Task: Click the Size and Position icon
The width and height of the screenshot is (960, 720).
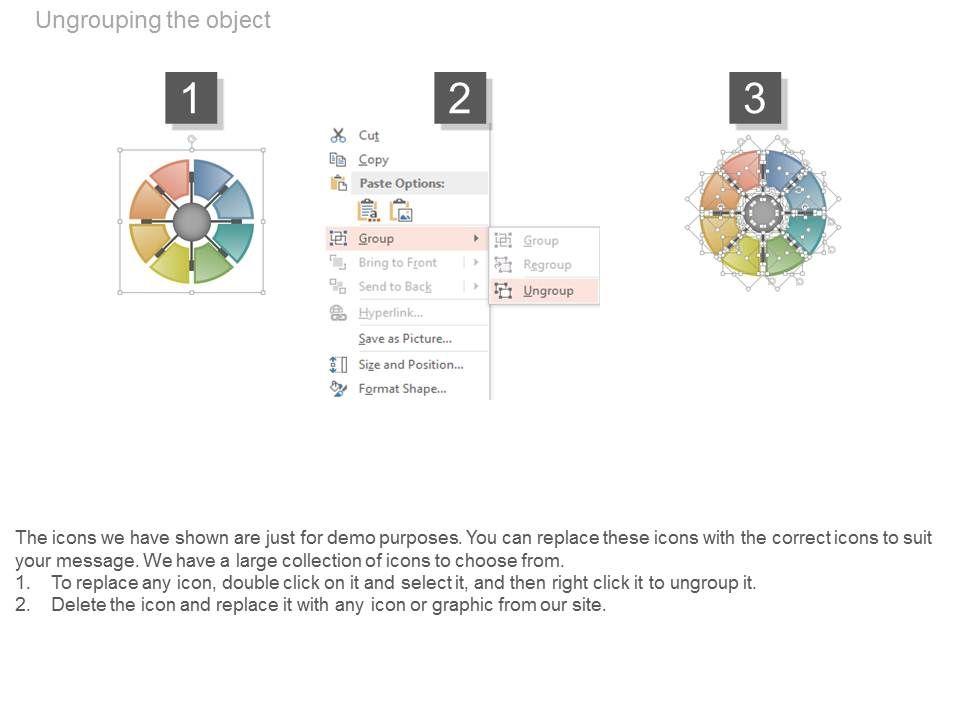Action: click(338, 365)
